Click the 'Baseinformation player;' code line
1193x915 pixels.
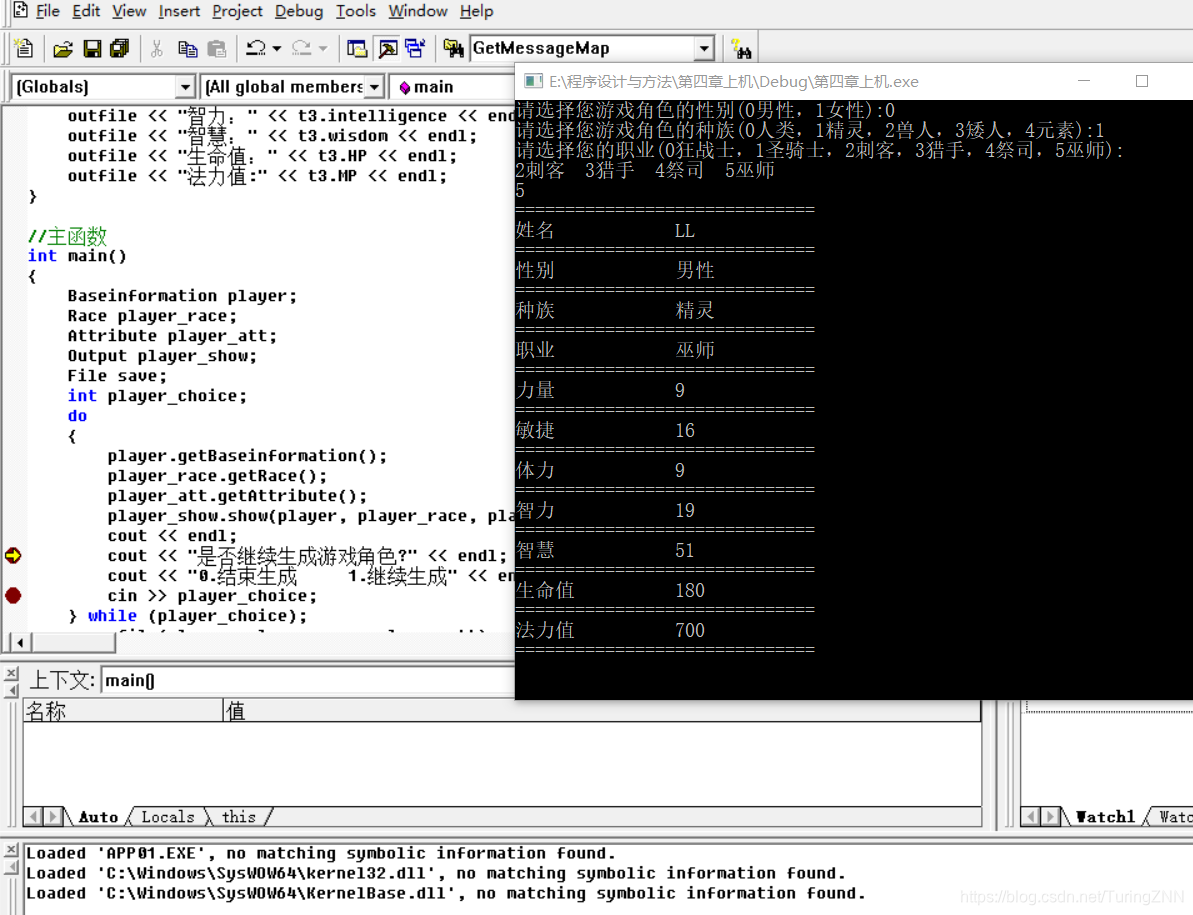(182, 296)
